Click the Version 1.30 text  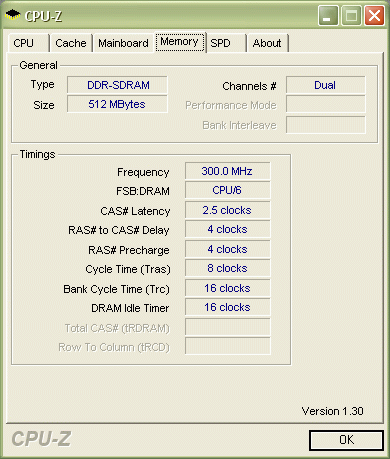332,411
